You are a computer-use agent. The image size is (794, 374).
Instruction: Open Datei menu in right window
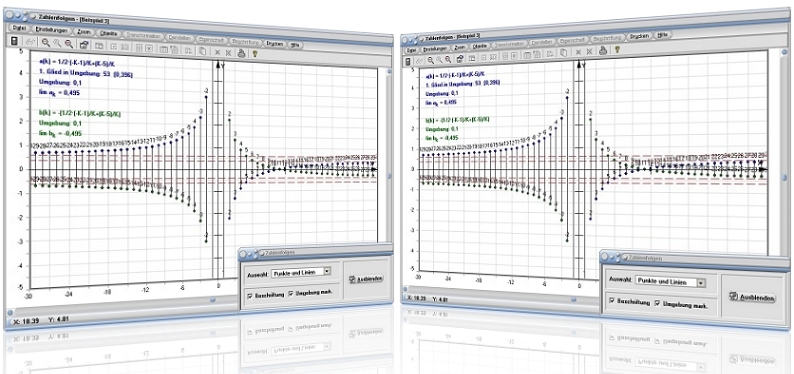point(411,50)
